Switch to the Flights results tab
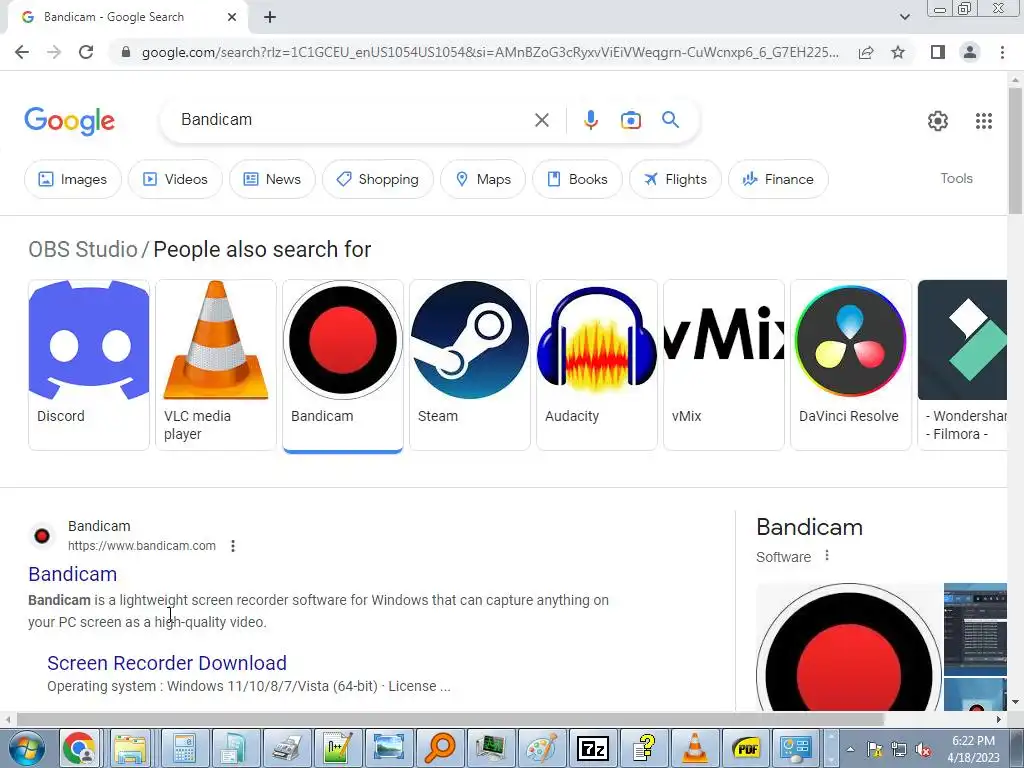 [675, 179]
